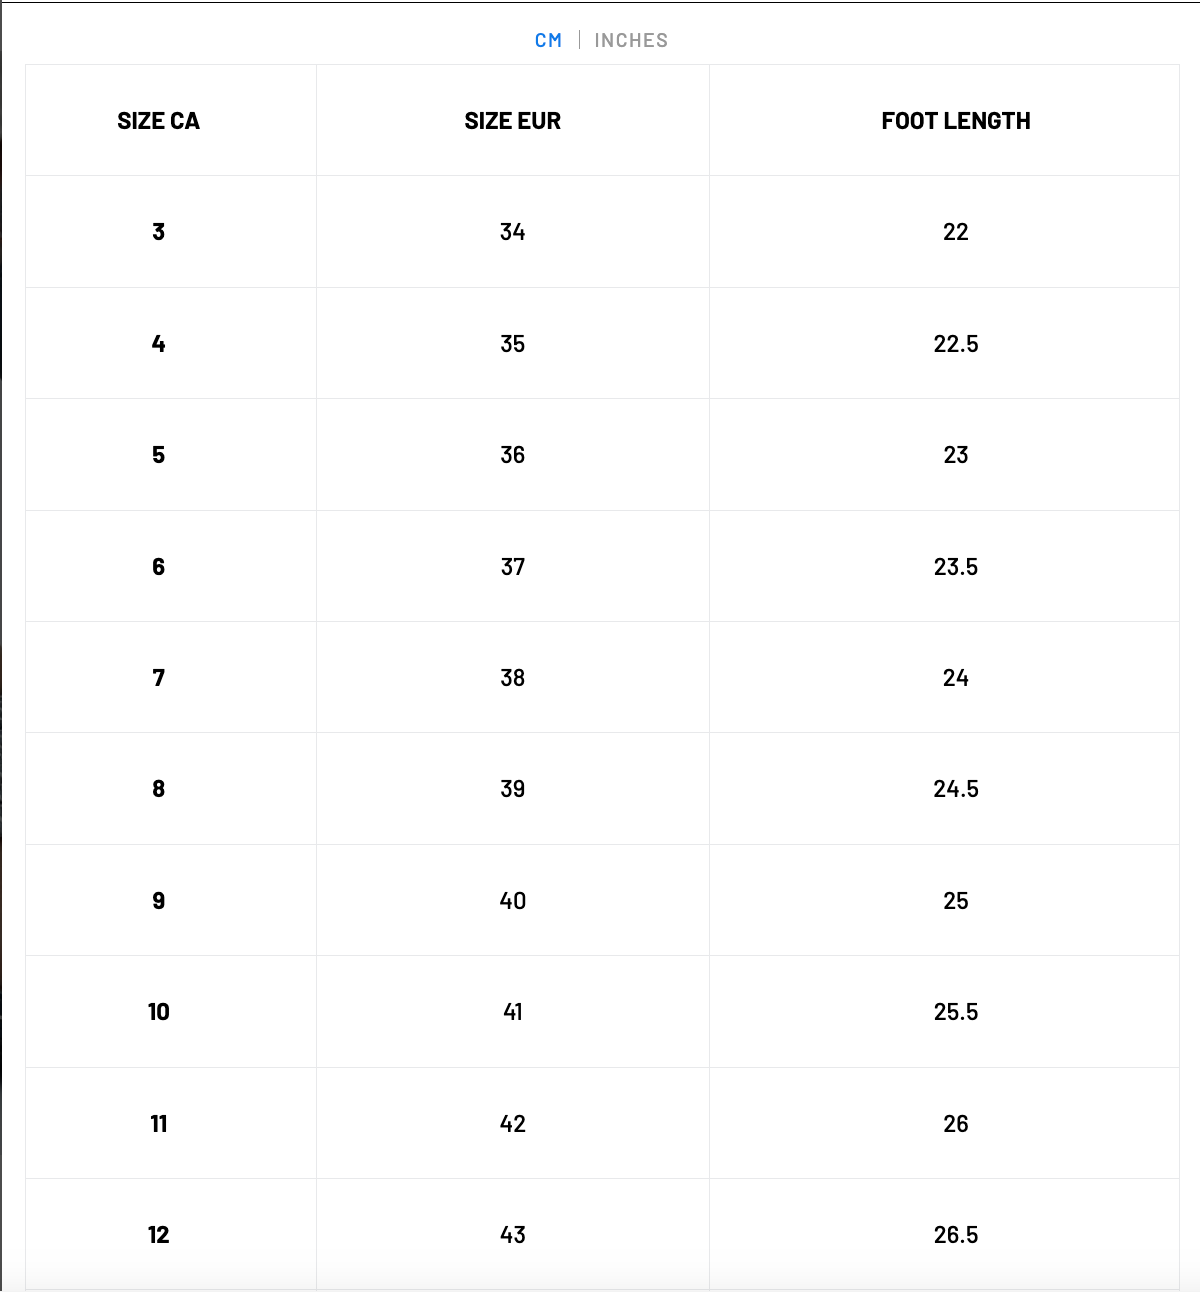The width and height of the screenshot is (1200, 1292).
Task: Select CA size 4 cell
Action: (x=158, y=344)
